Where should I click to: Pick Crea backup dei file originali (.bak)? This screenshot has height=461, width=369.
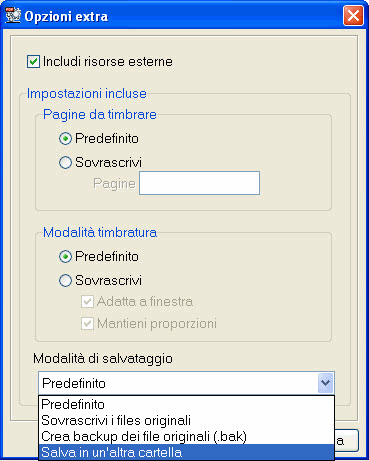[x=186, y=436]
